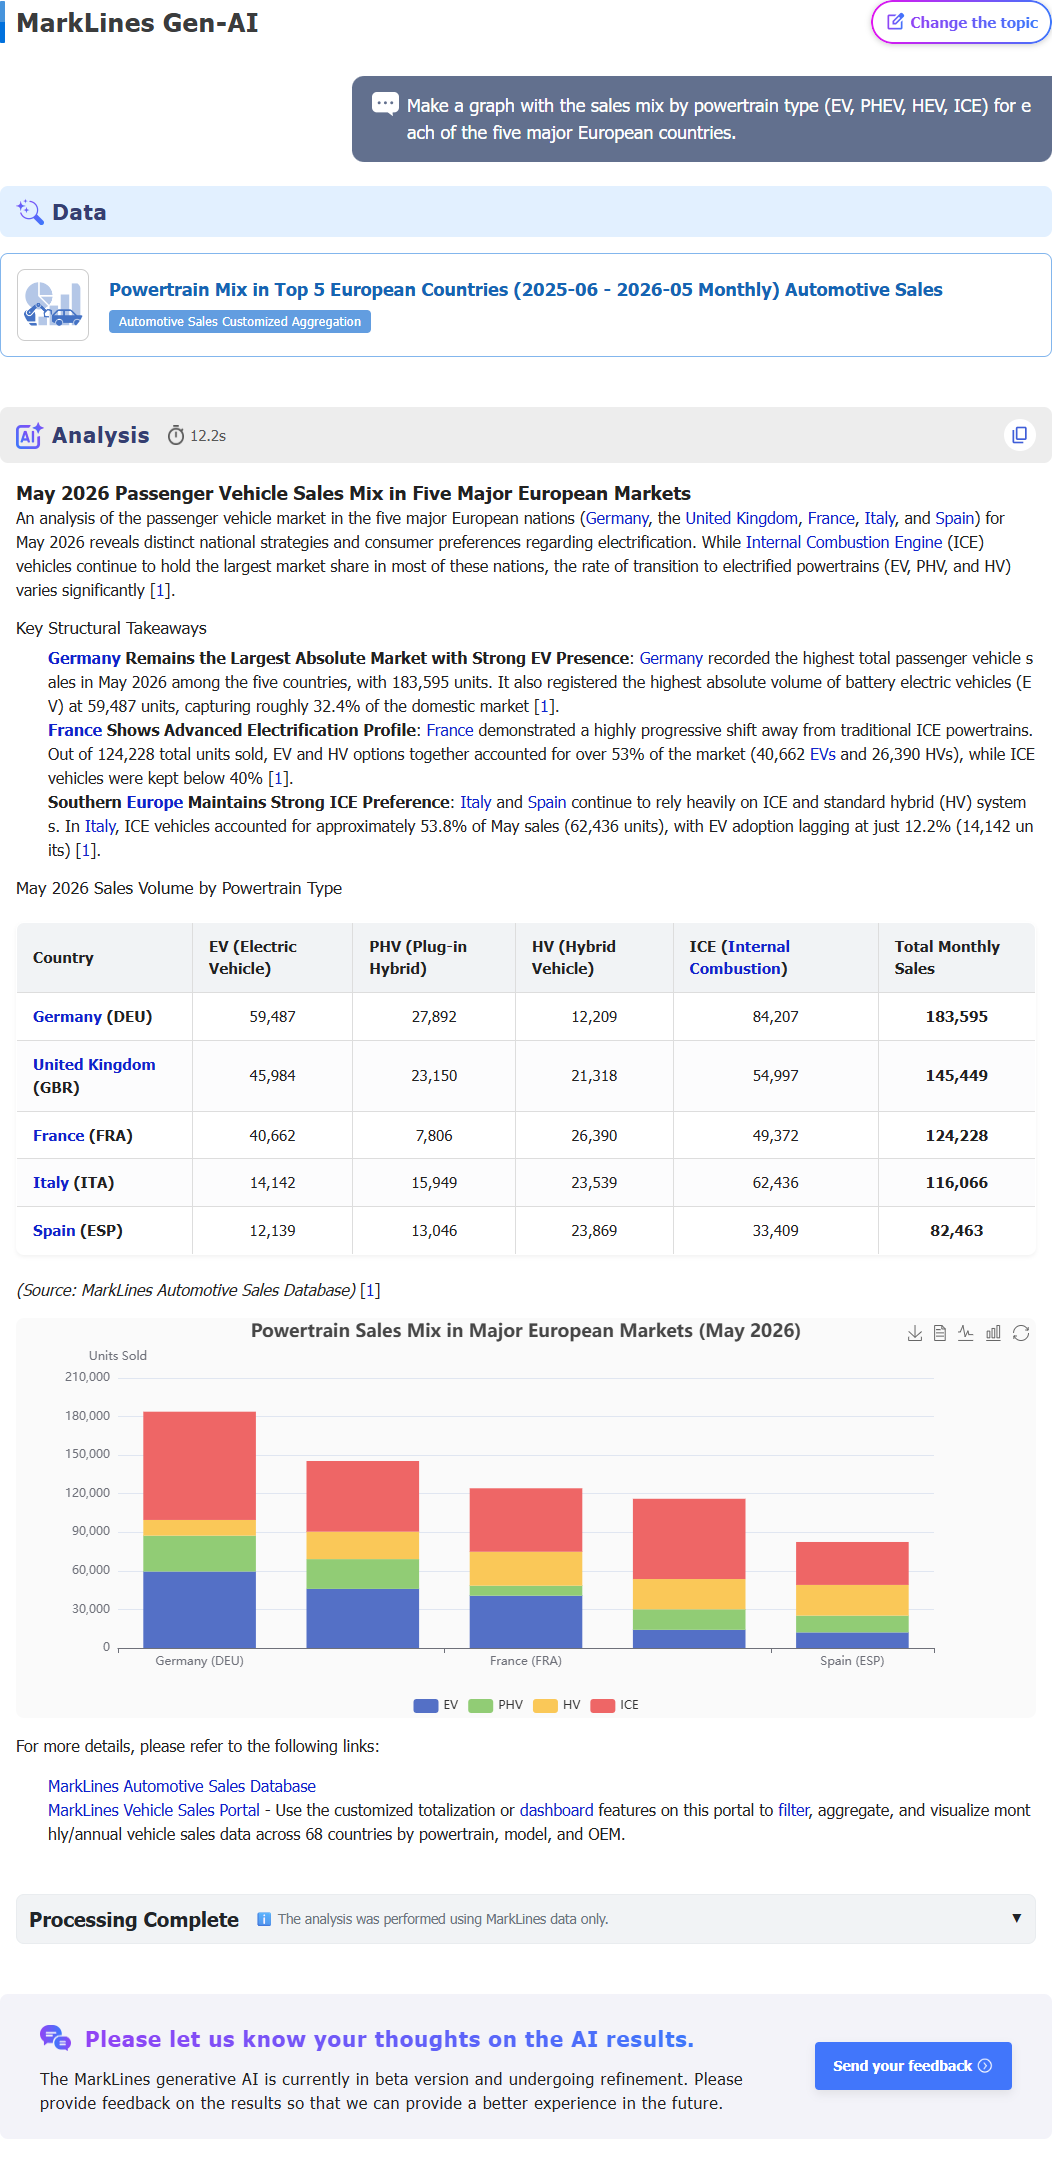Download the chart as an image
Viewport: 1052px width, 2167px height.
[914, 1333]
